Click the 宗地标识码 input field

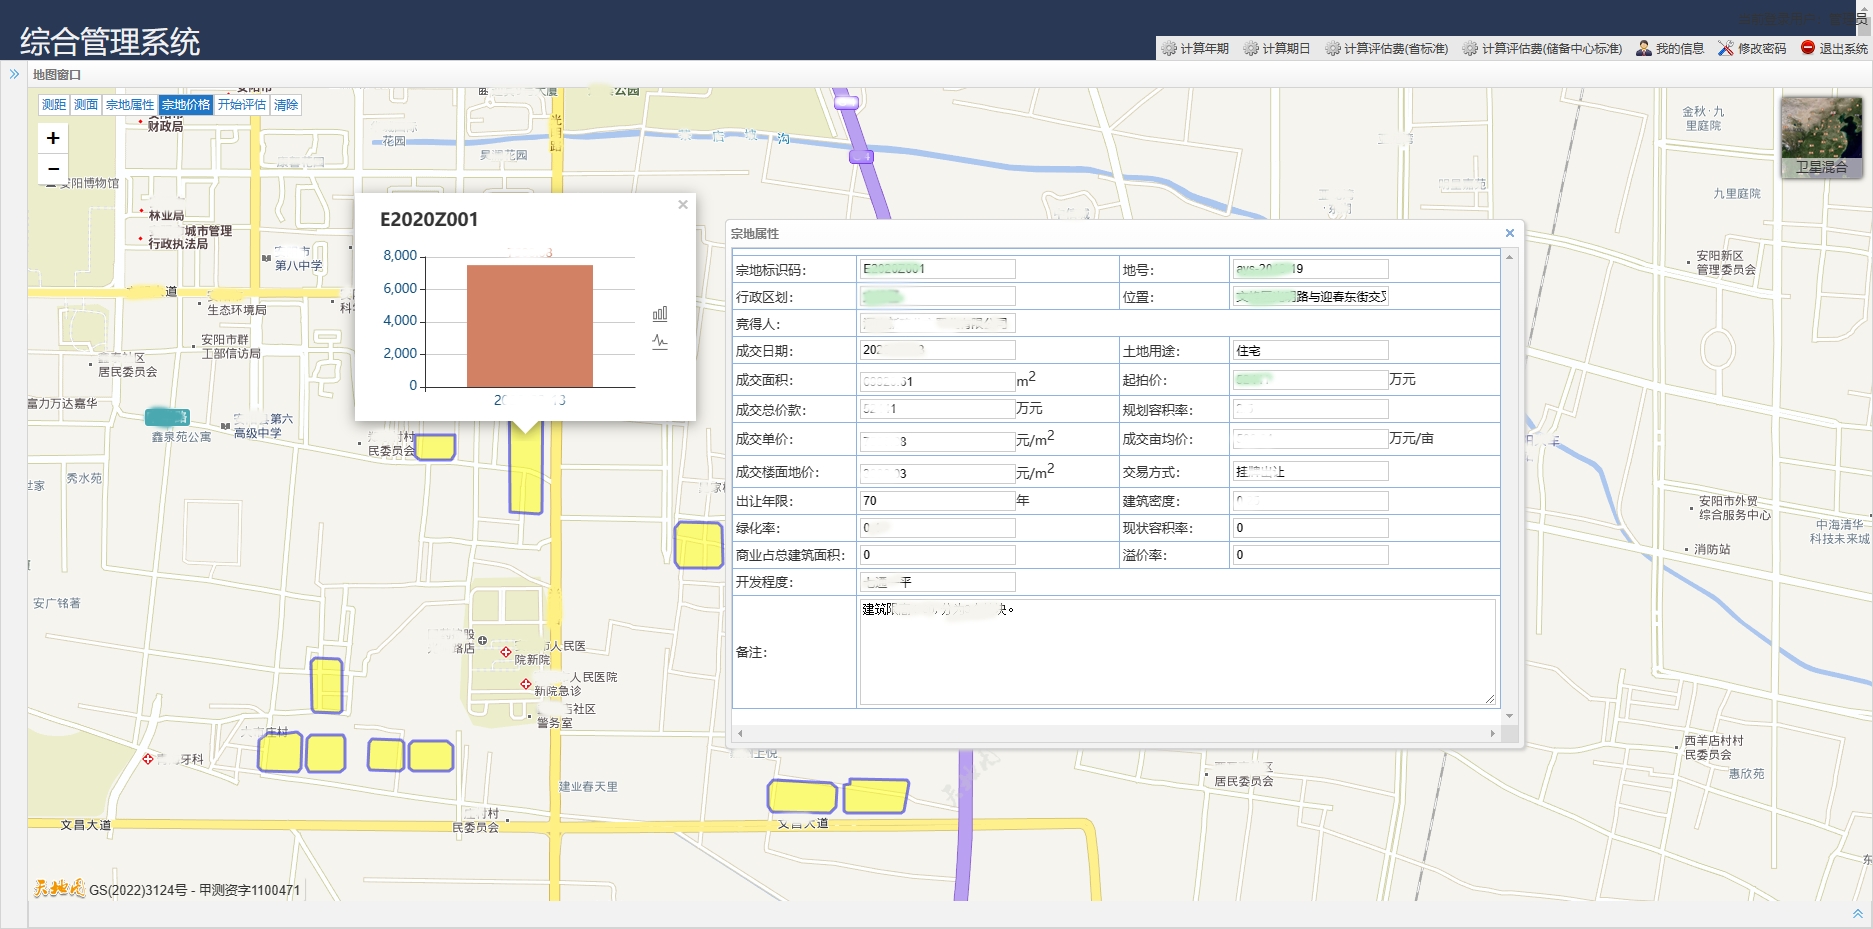938,269
